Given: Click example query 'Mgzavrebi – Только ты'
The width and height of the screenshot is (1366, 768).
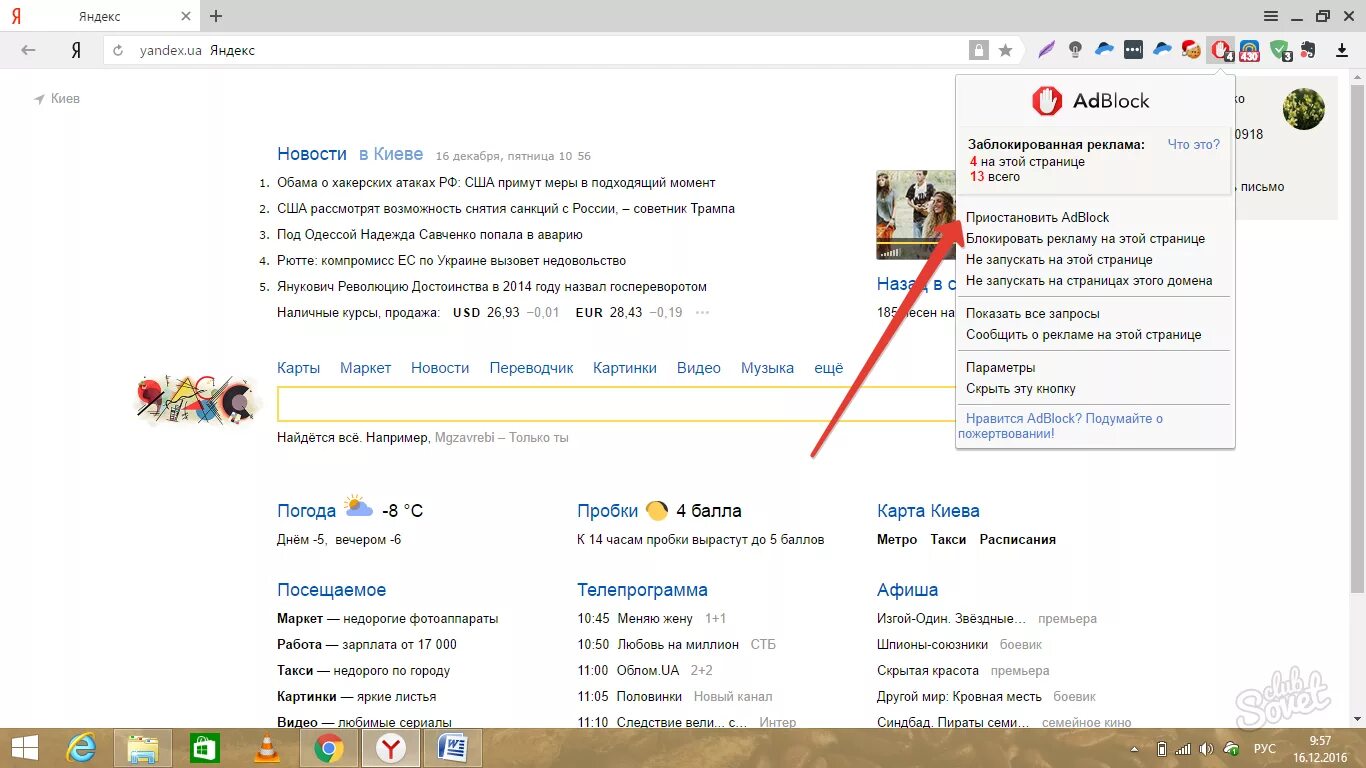Looking at the screenshot, I should 501,438.
